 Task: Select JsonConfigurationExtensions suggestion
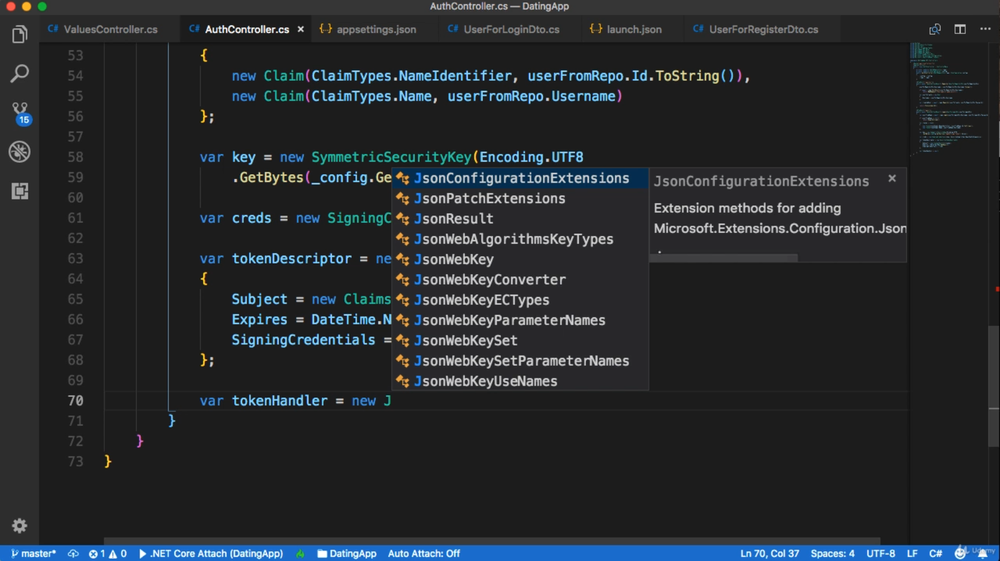[520, 178]
